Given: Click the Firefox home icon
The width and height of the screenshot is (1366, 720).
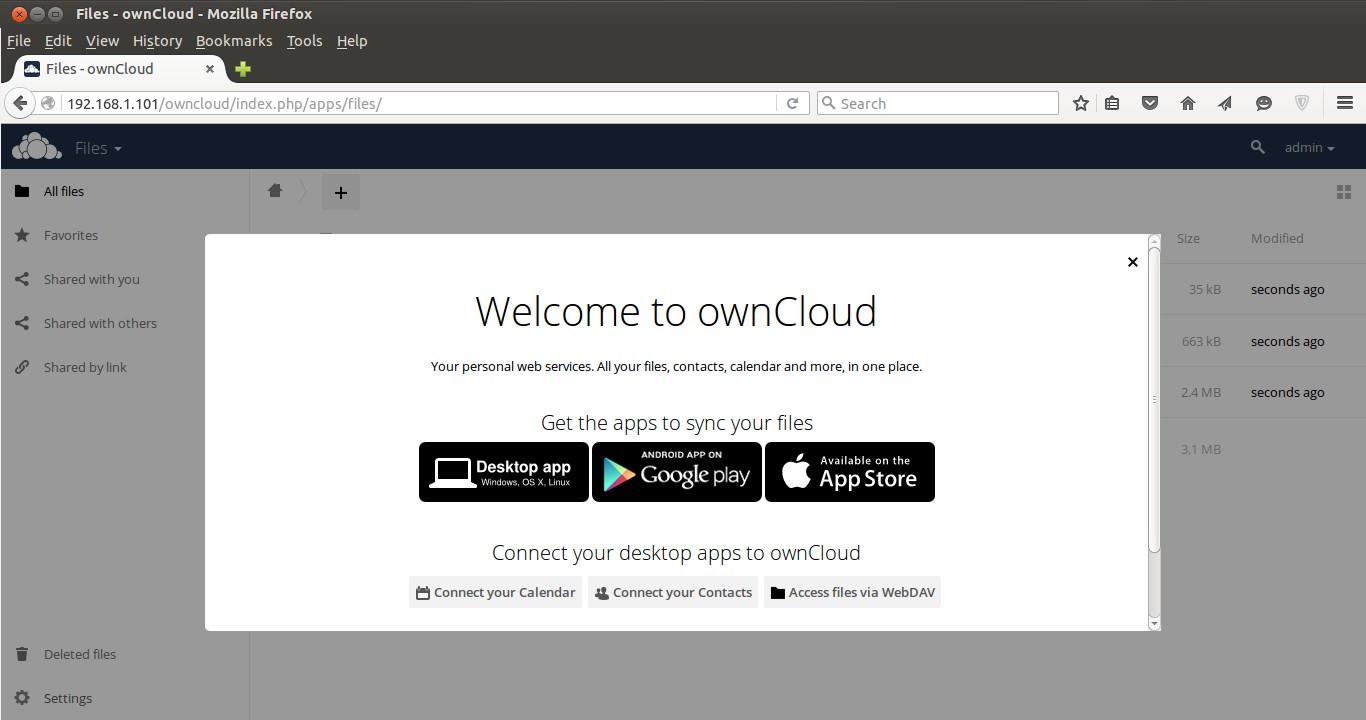Looking at the screenshot, I should (x=1188, y=103).
